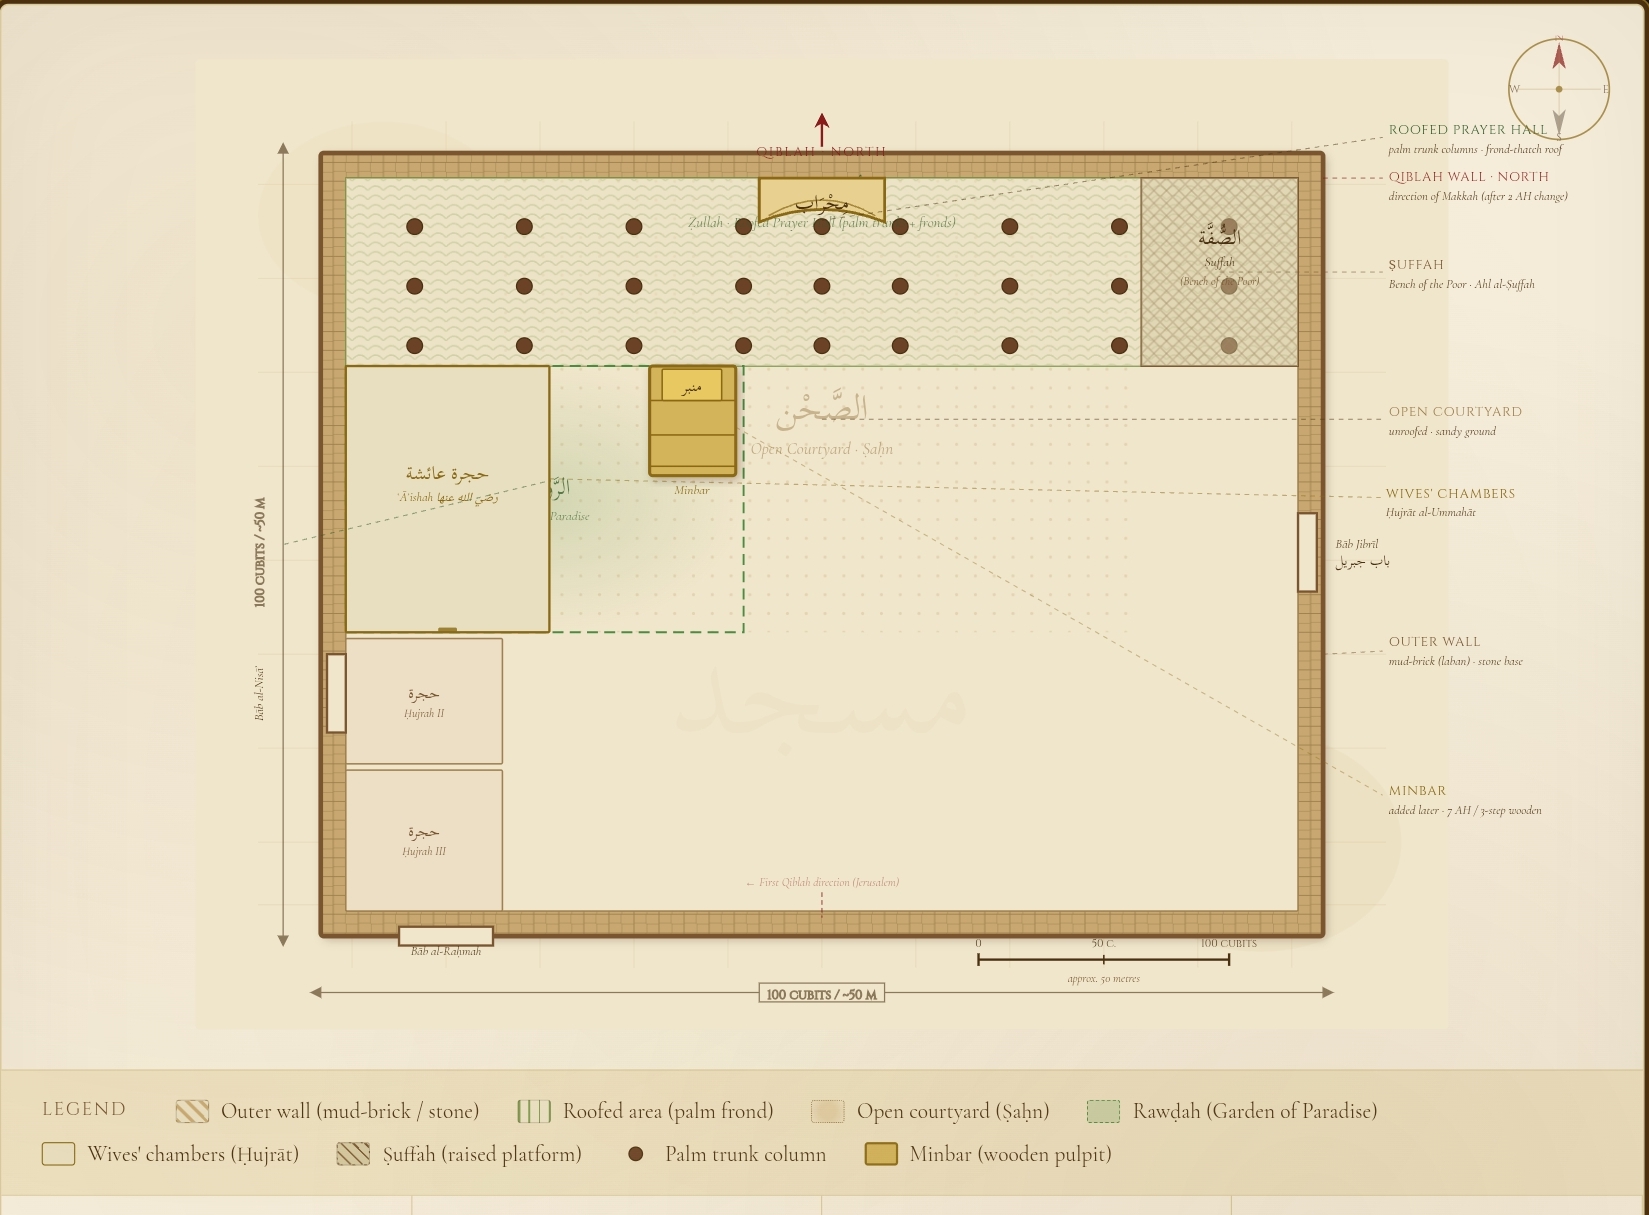This screenshot has height=1215, width=1649.
Task: Select A'ishah's chamber room
Action: (447, 499)
